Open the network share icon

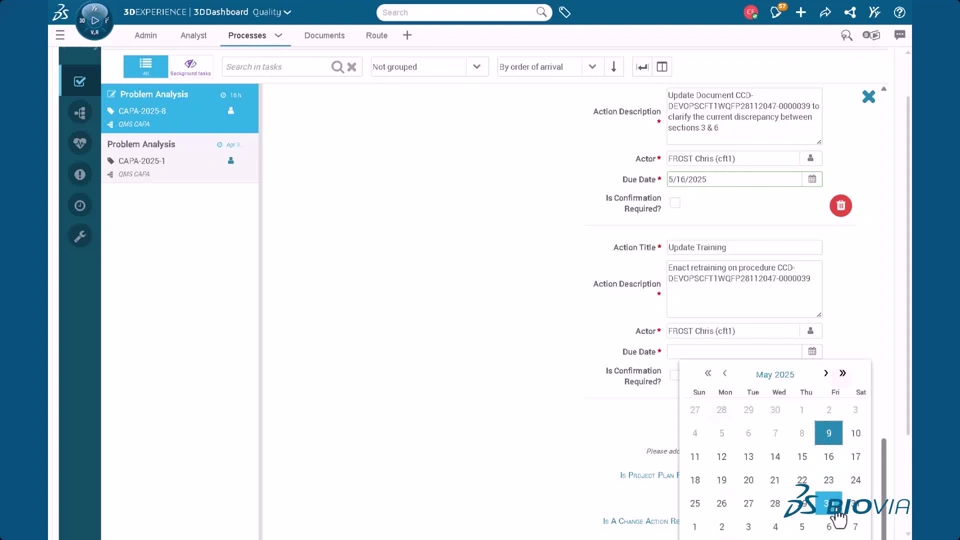coord(850,12)
